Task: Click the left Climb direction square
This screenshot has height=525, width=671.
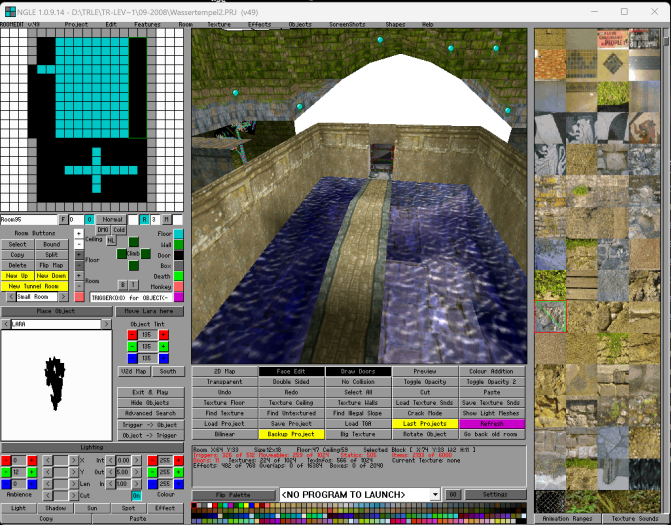Action: 122,254
